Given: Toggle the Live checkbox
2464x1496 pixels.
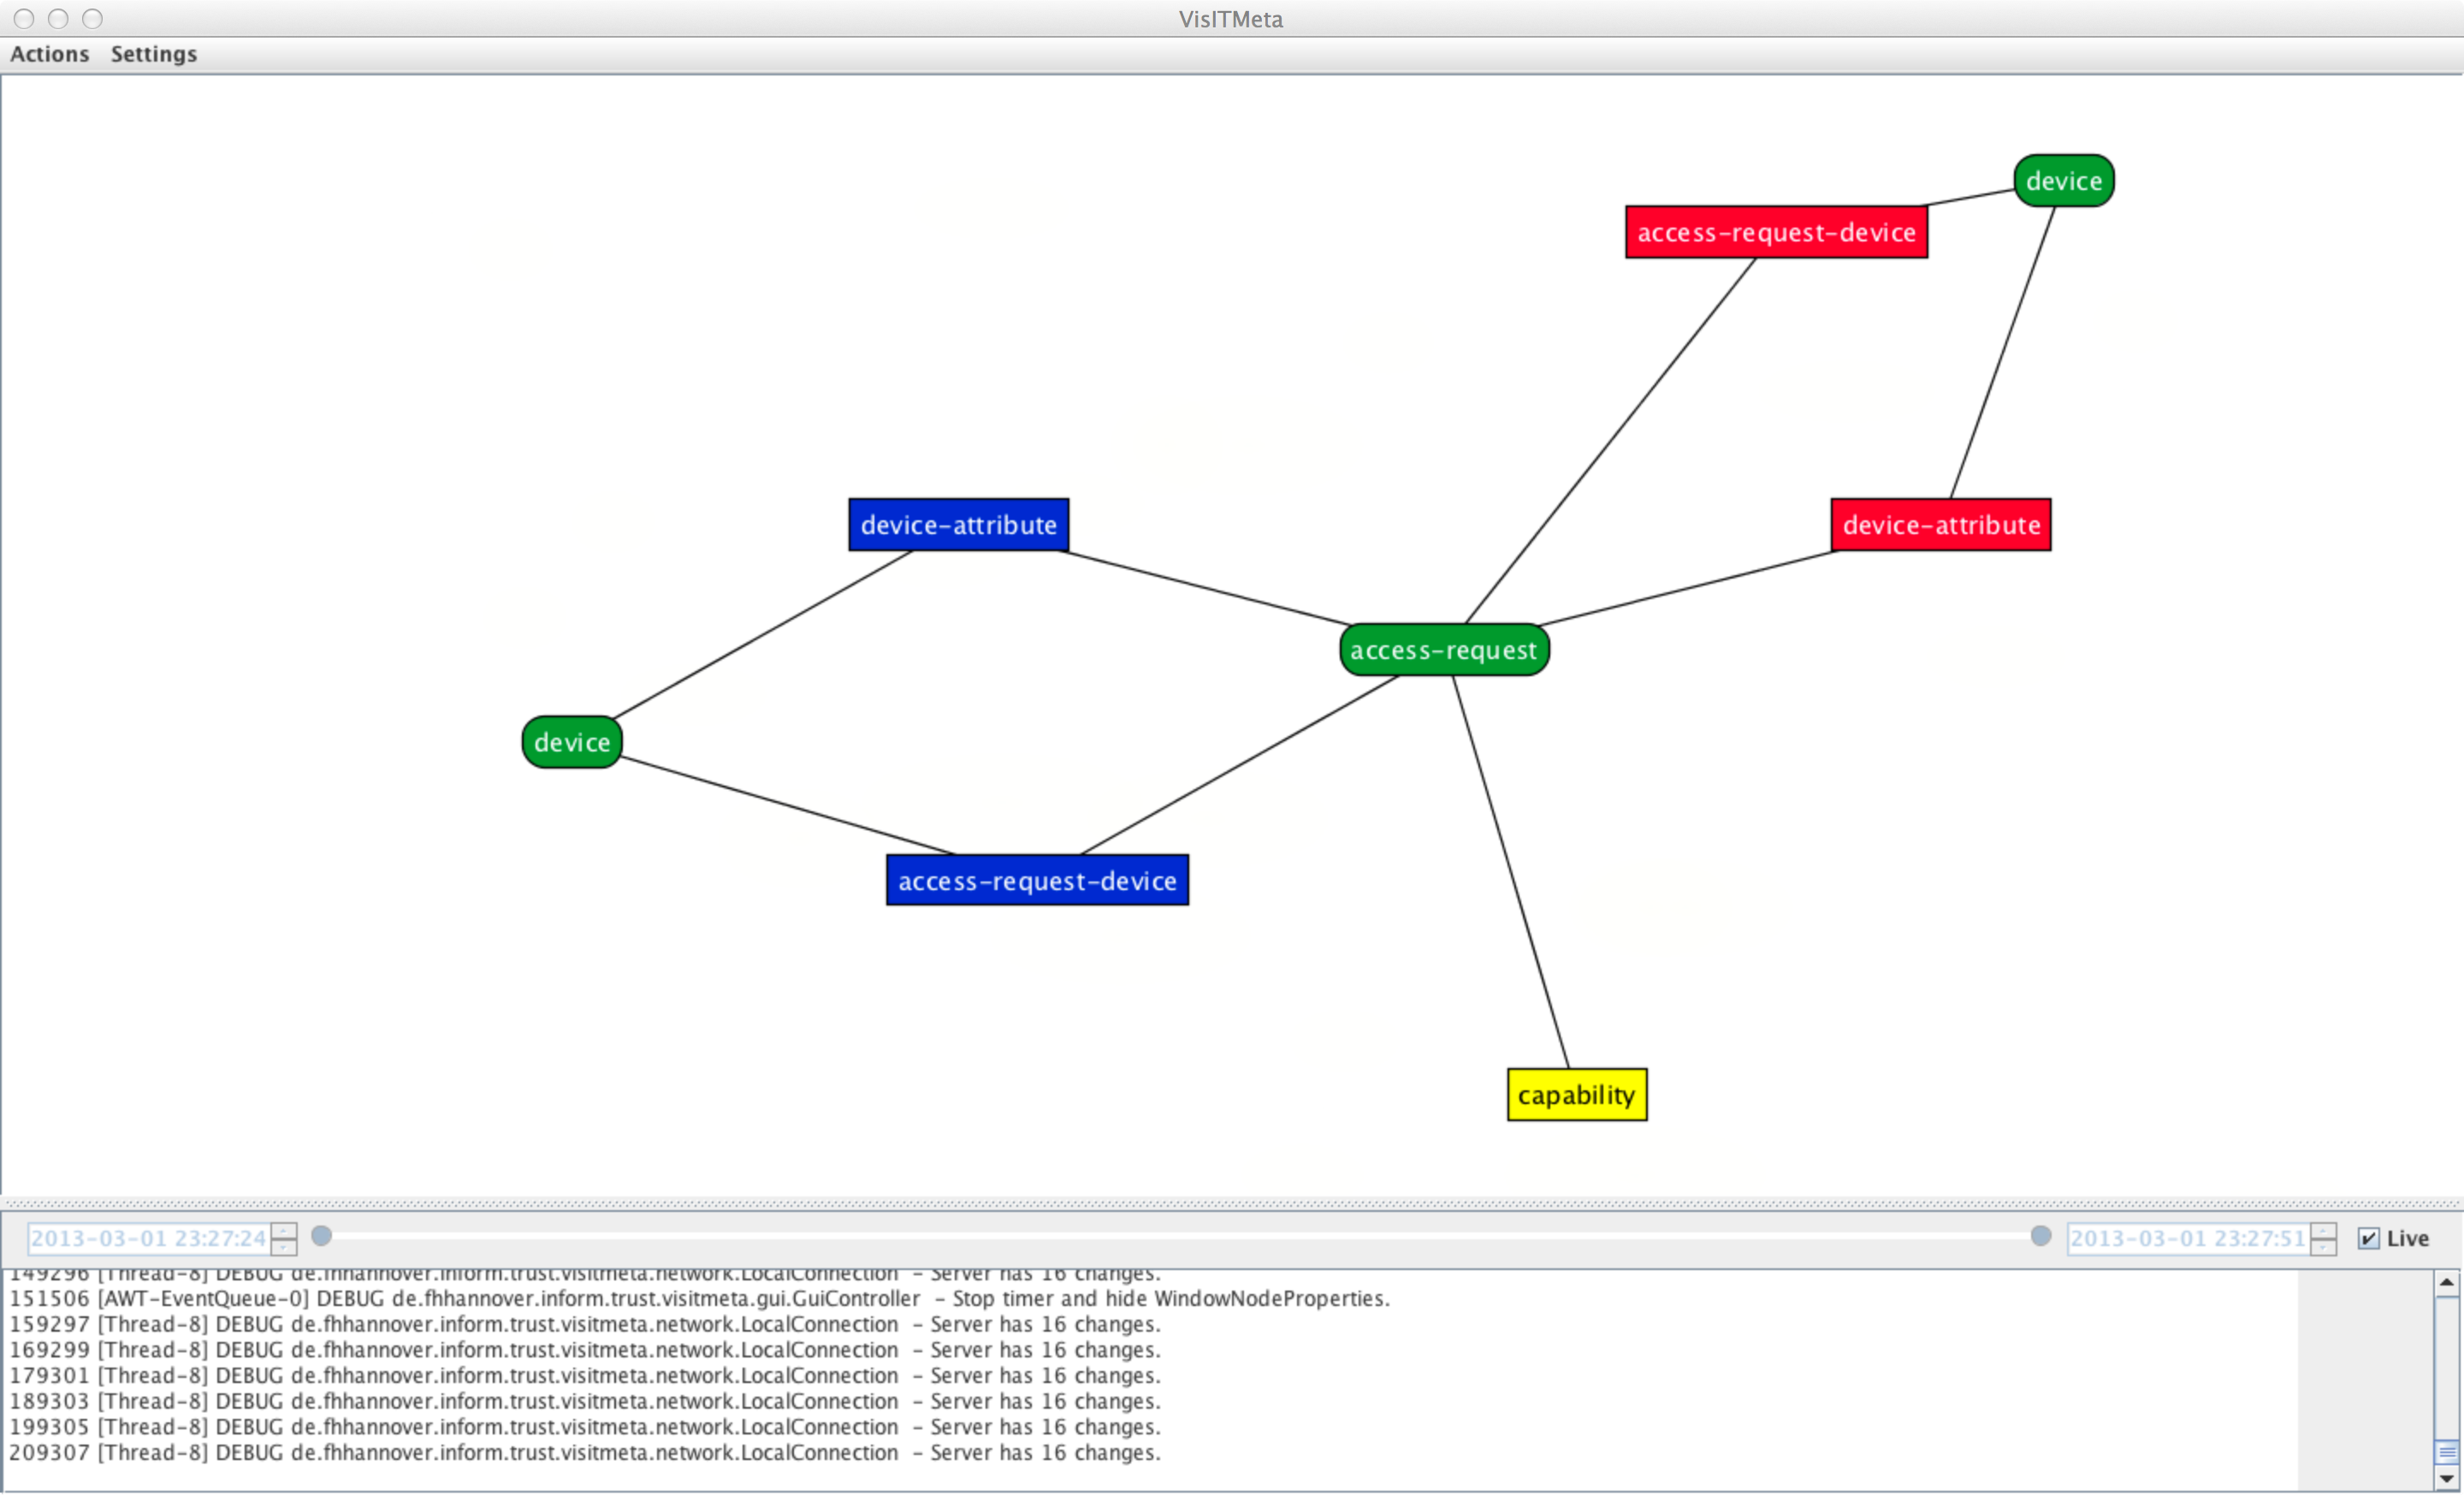Looking at the screenshot, I should pyautogui.click(x=2368, y=1239).
